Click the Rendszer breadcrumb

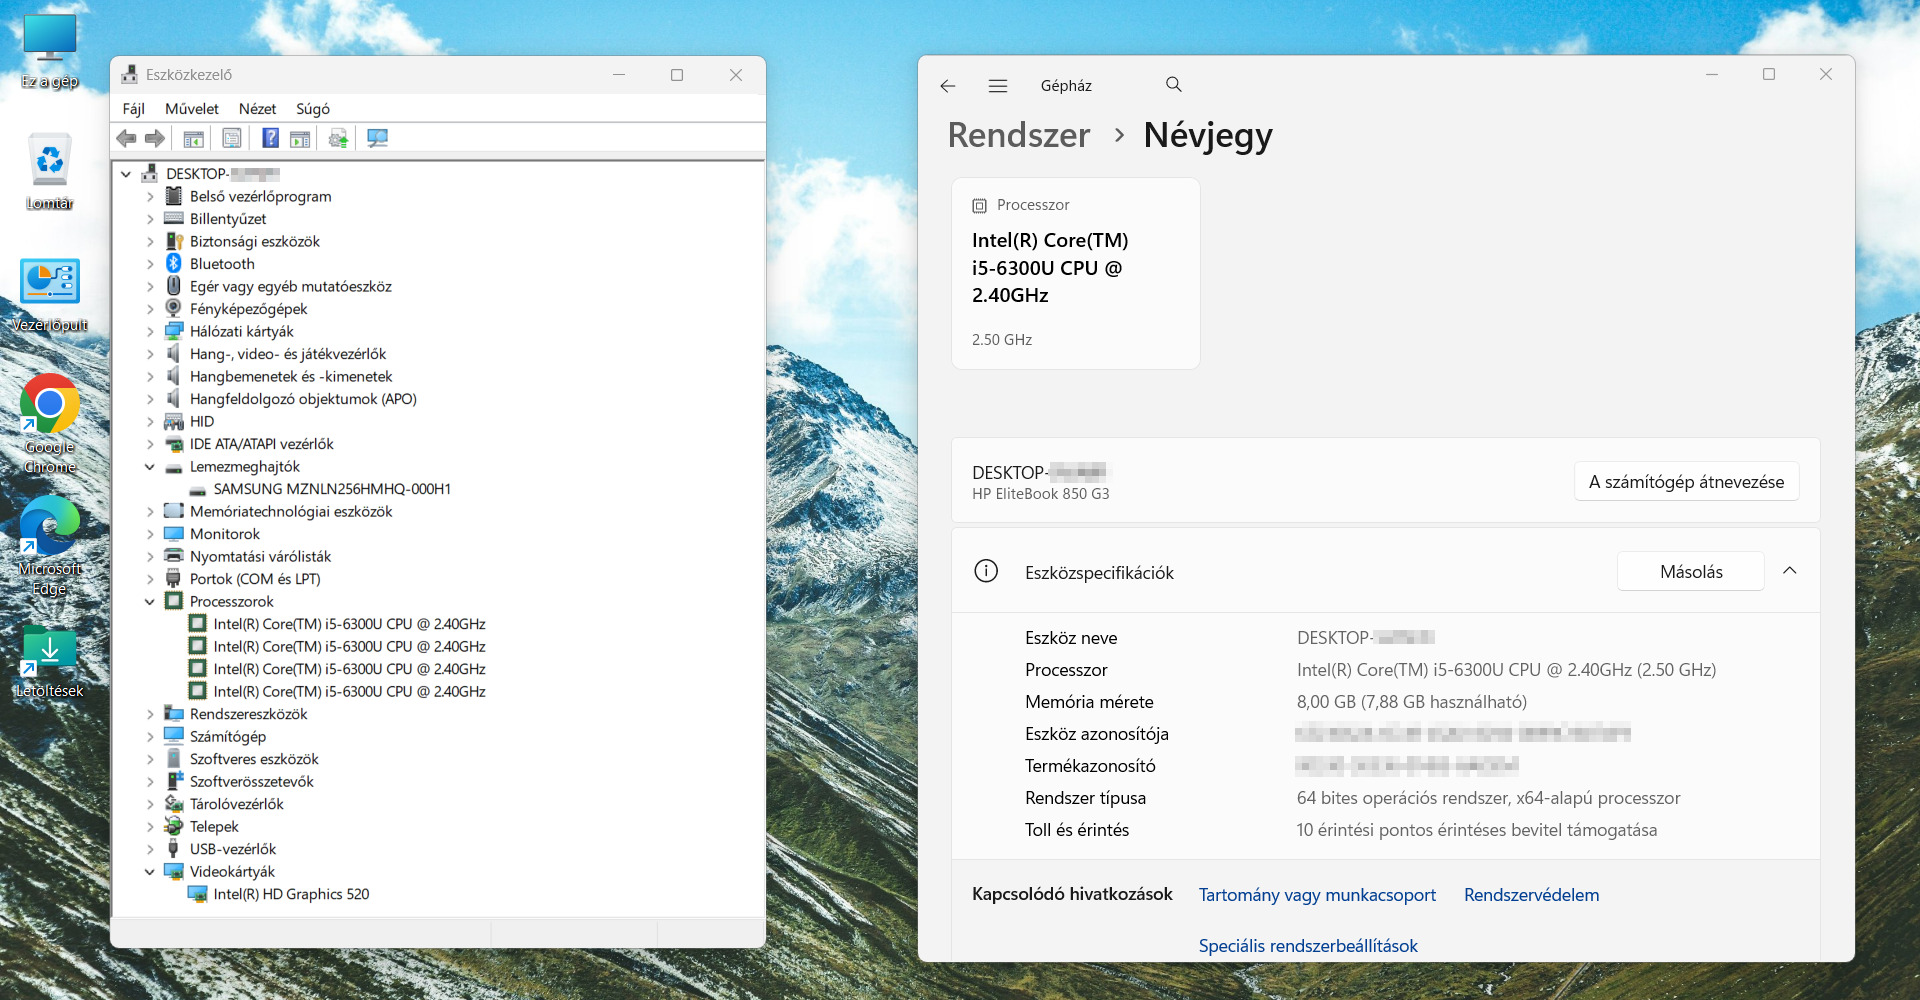coord(1018,135)
